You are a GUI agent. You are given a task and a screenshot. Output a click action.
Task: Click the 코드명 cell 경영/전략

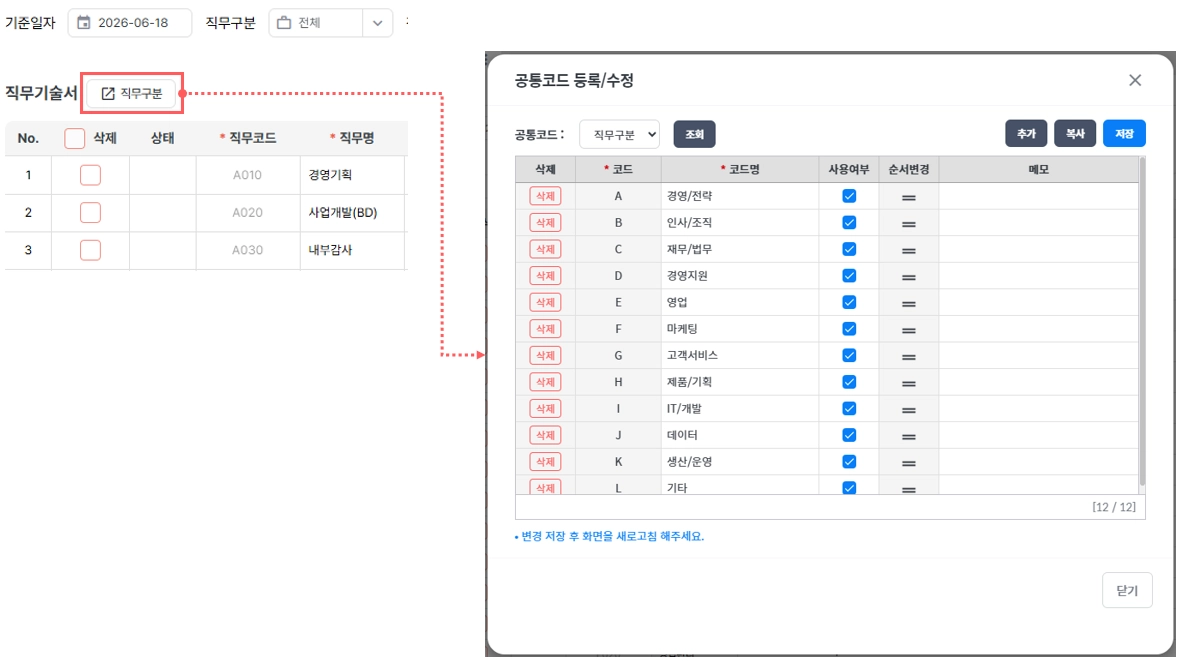pyautogui.click(x=740, y=196)
